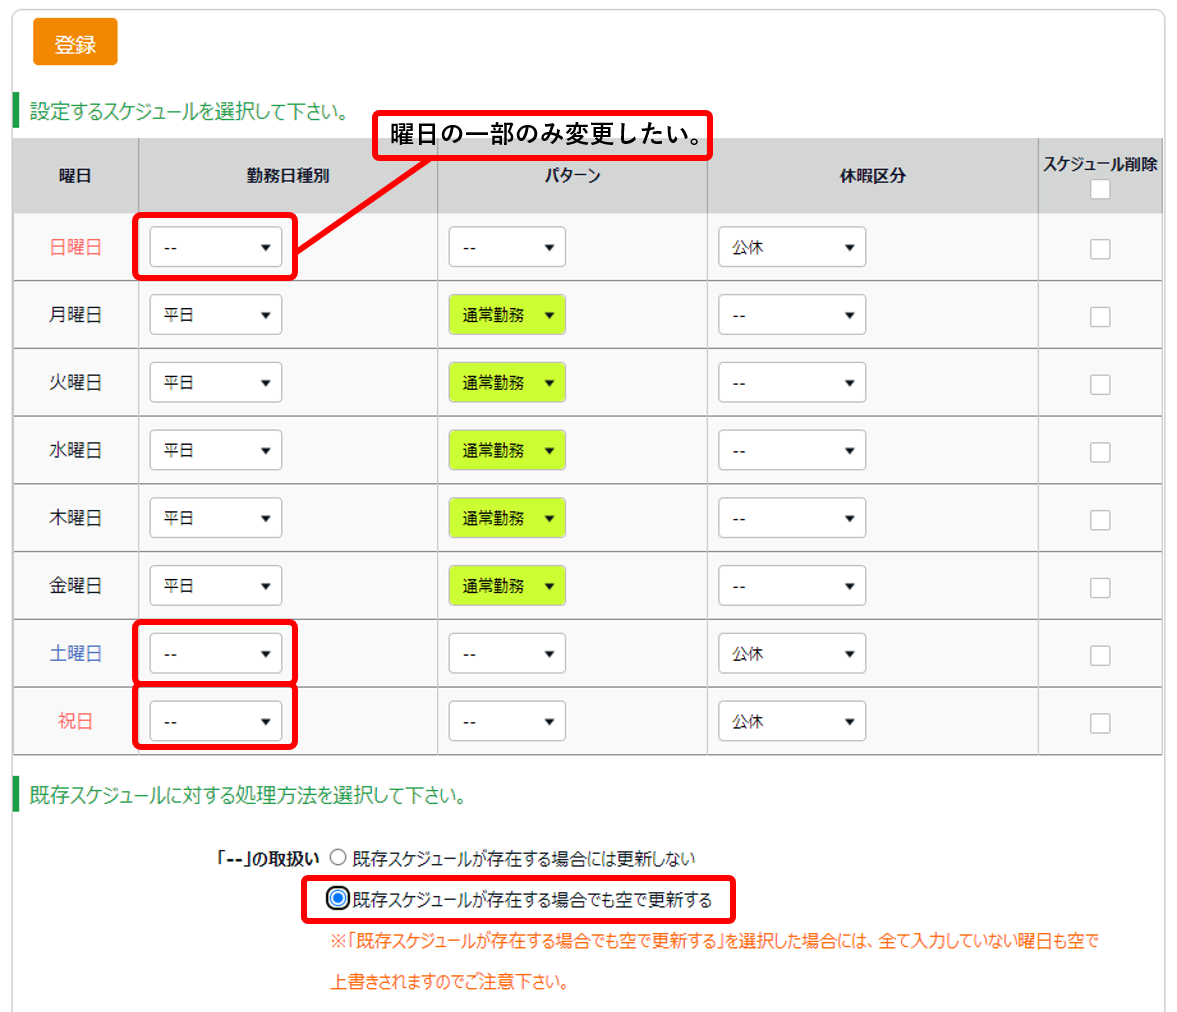Expand the 金曜日 通常勤務 pattern dropdown
Screen dimensions: 1177x1012
click(507, 586)
